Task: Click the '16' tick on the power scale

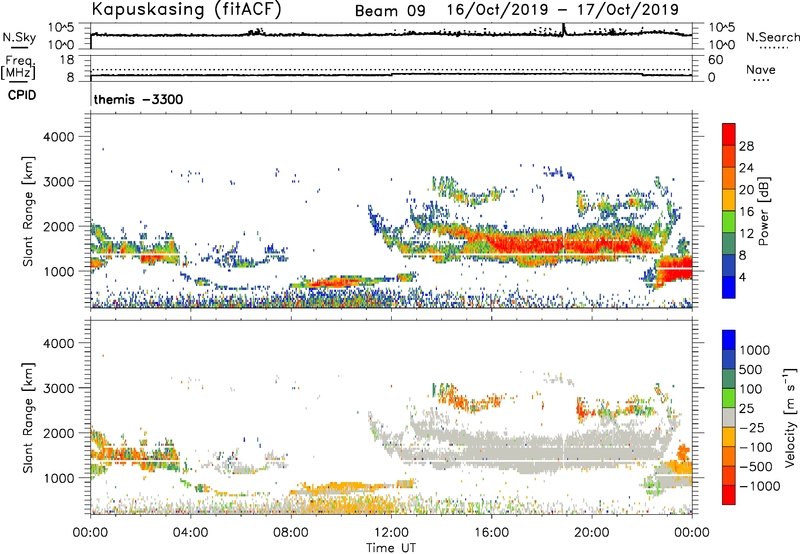Action: point(746,212)
